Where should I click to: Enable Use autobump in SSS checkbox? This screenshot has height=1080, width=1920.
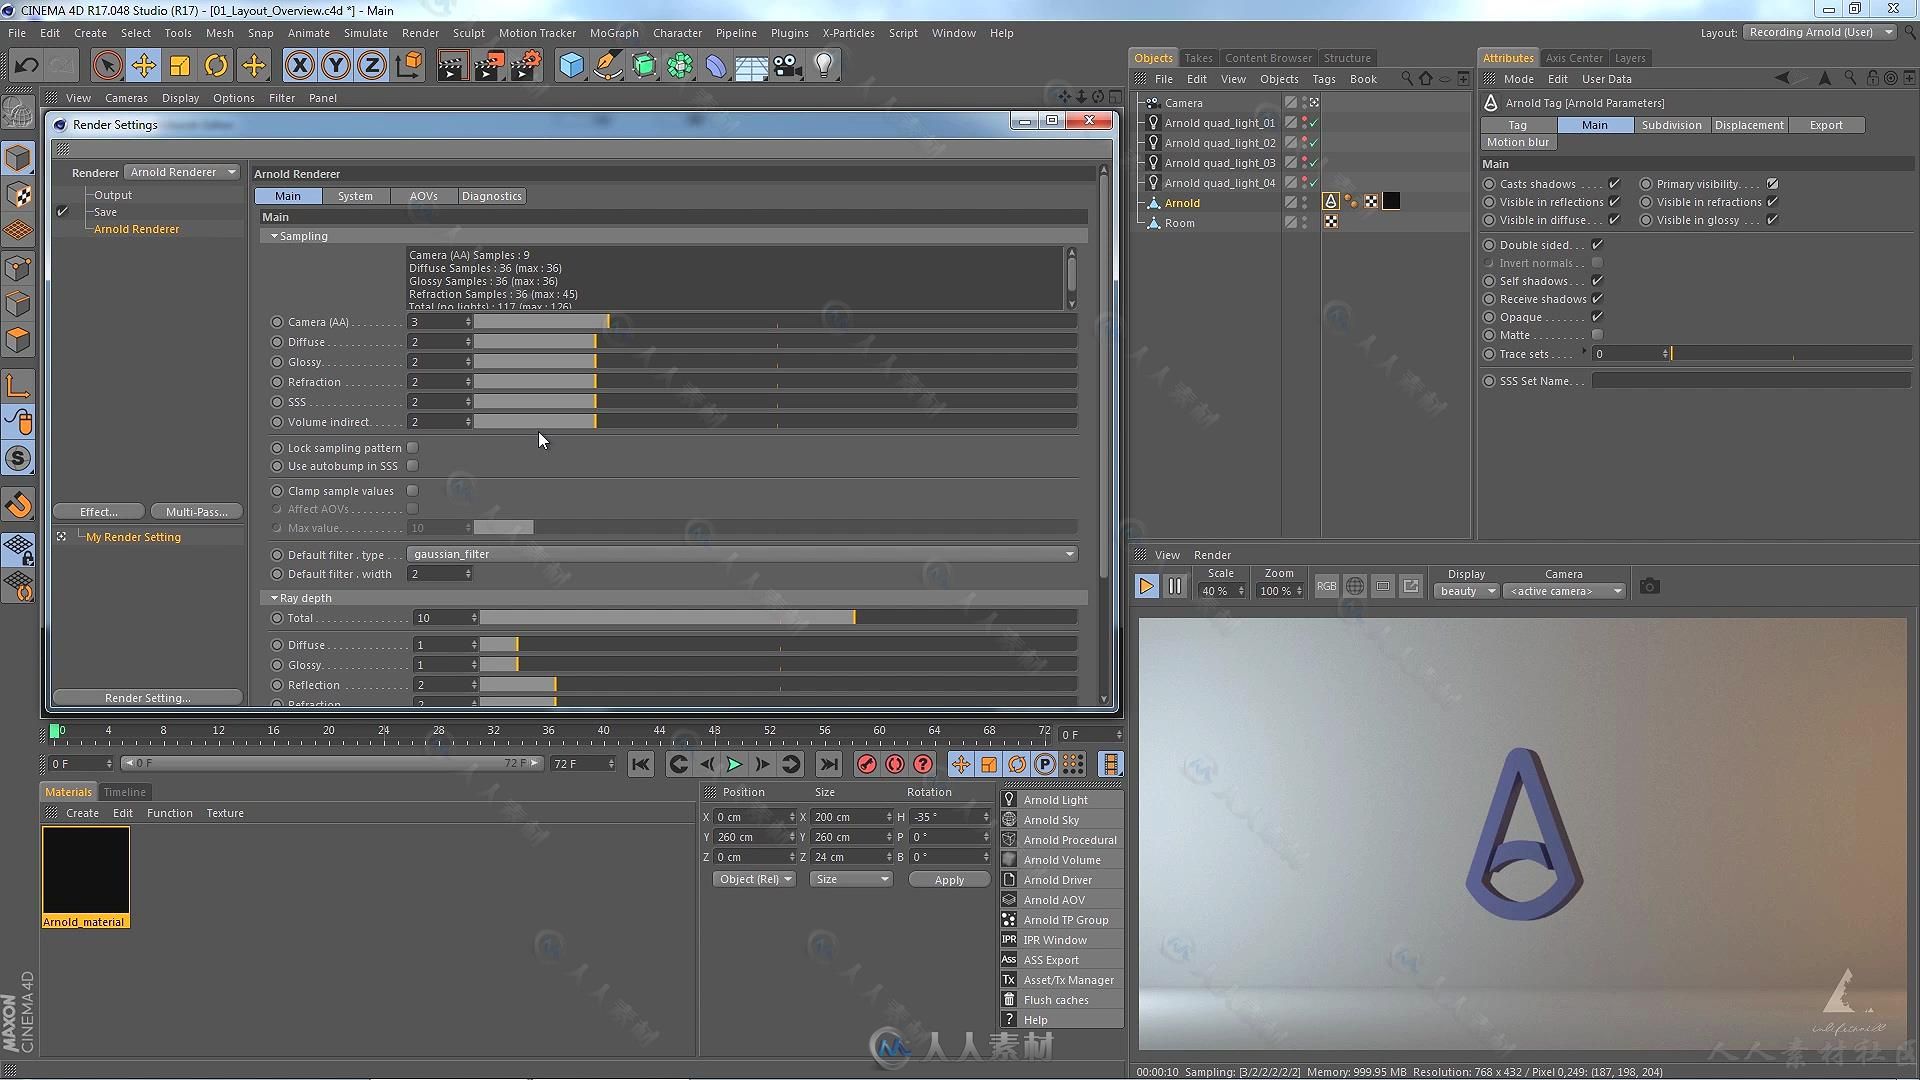point(412,466)
